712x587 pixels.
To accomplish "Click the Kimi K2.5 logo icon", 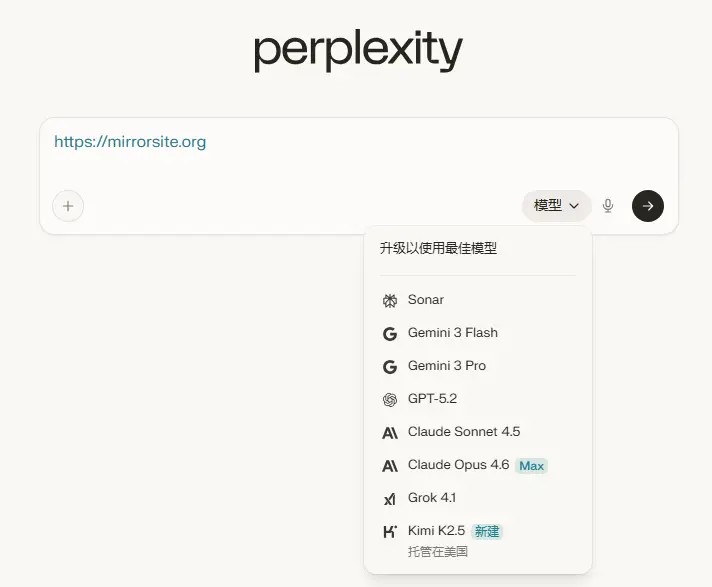I will point(390,531).
